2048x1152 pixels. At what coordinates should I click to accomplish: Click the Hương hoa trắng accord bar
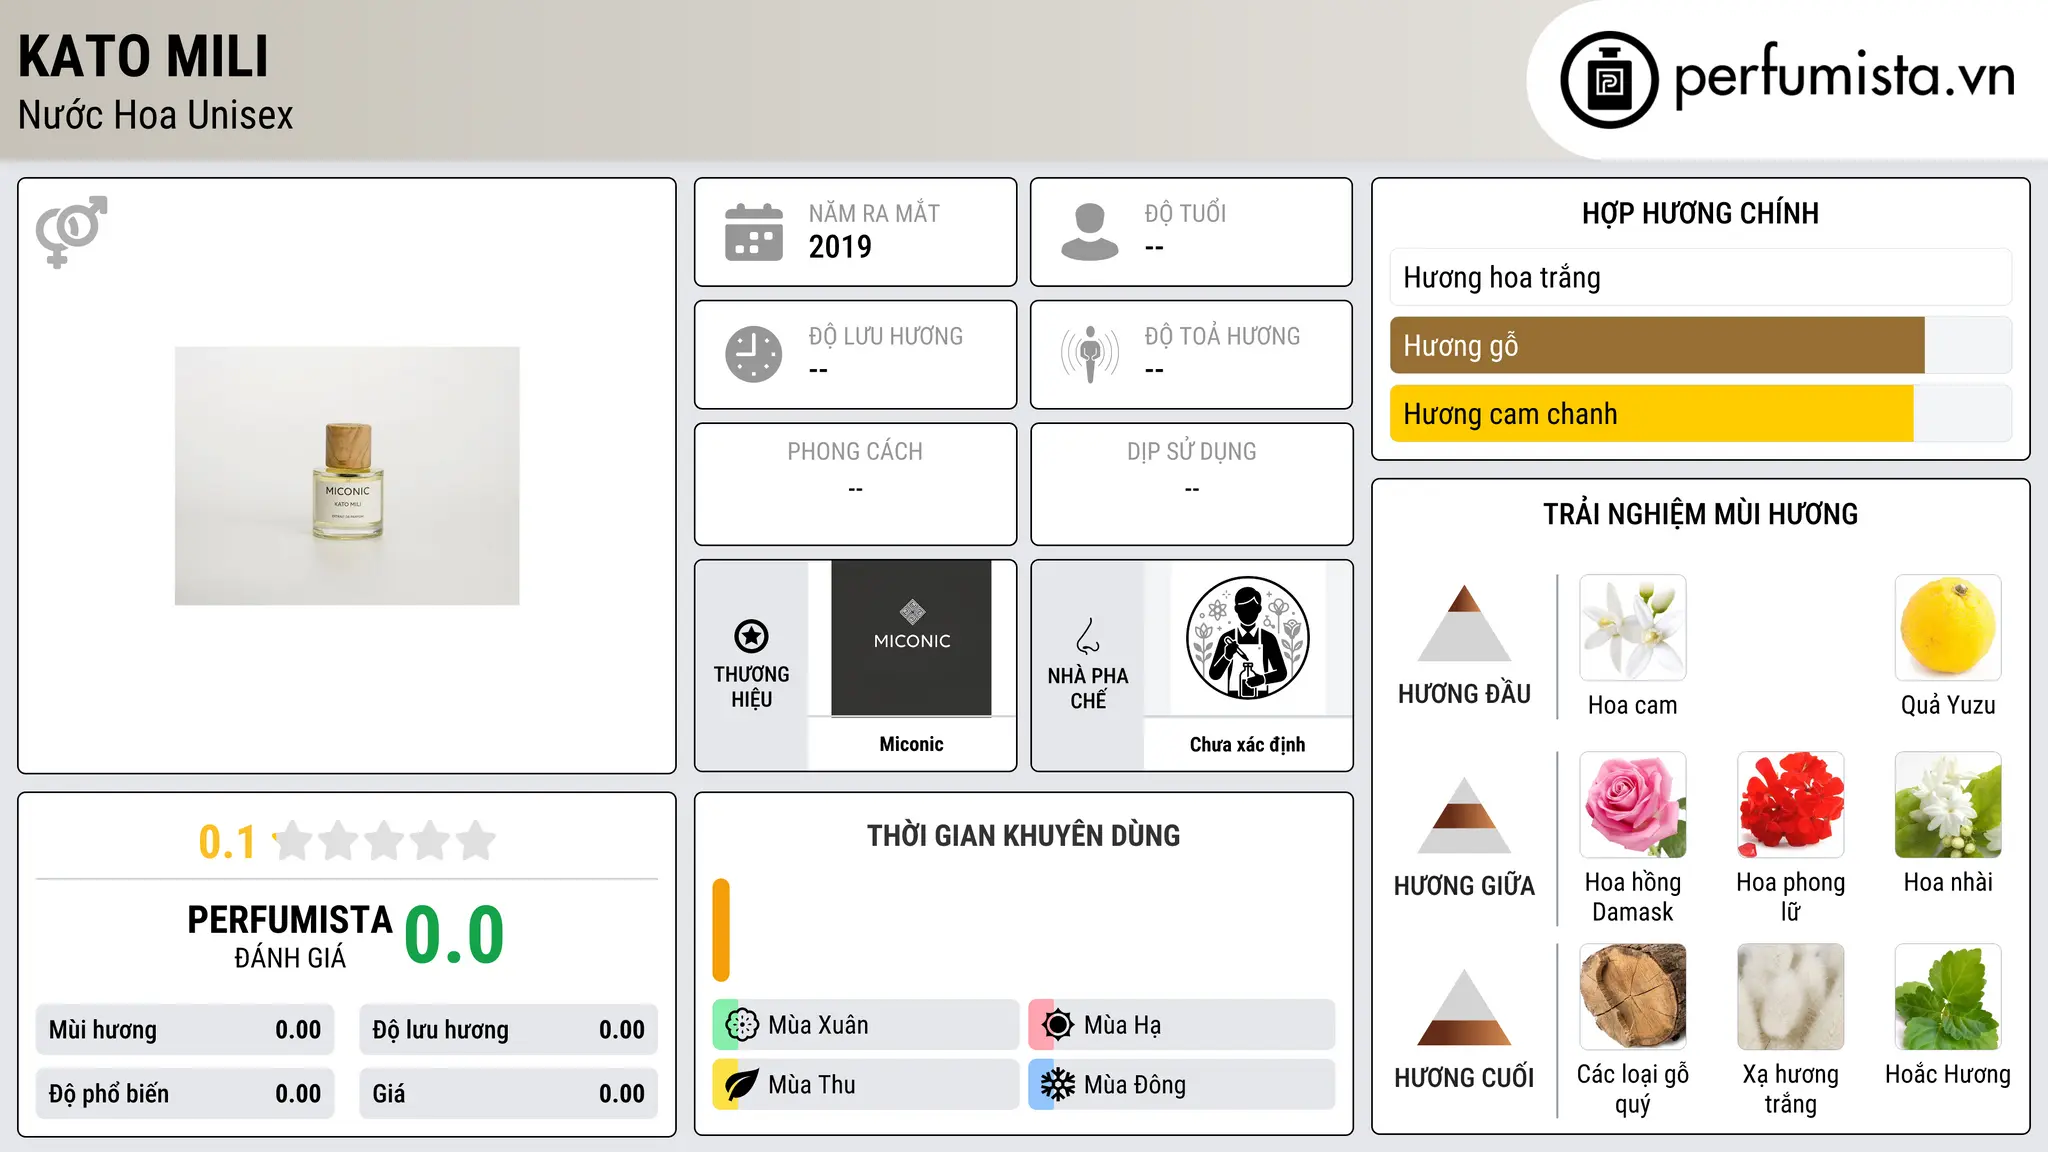[x=1701, y=277]
